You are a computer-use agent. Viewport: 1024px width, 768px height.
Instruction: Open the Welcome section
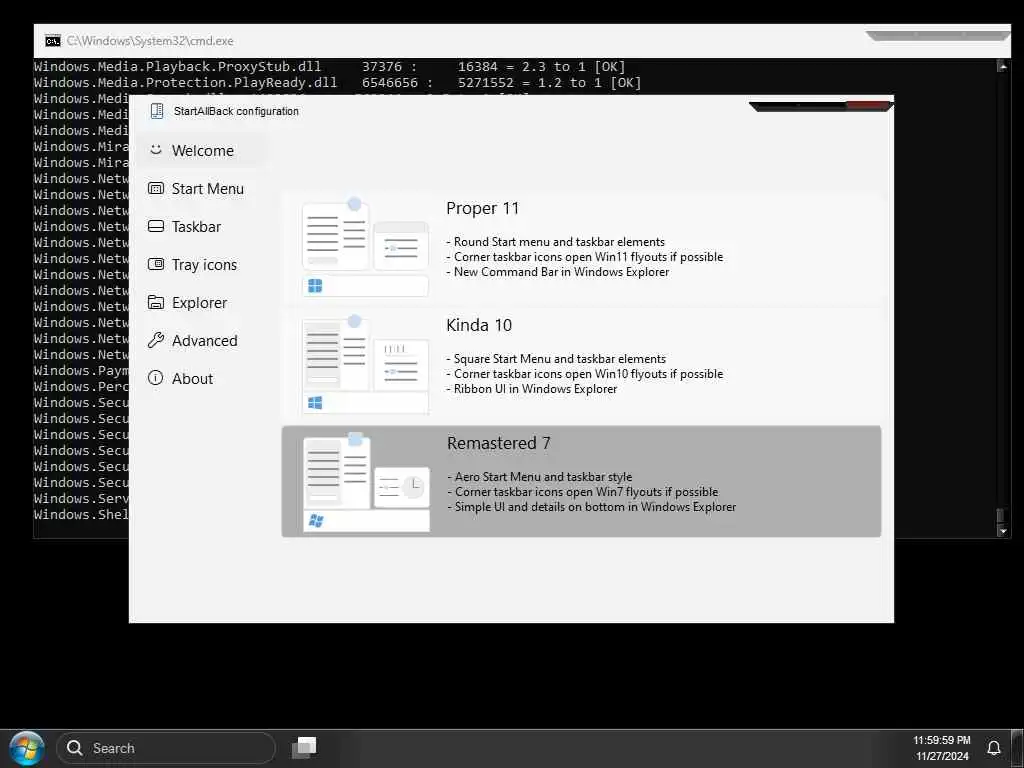click(201, 150)
